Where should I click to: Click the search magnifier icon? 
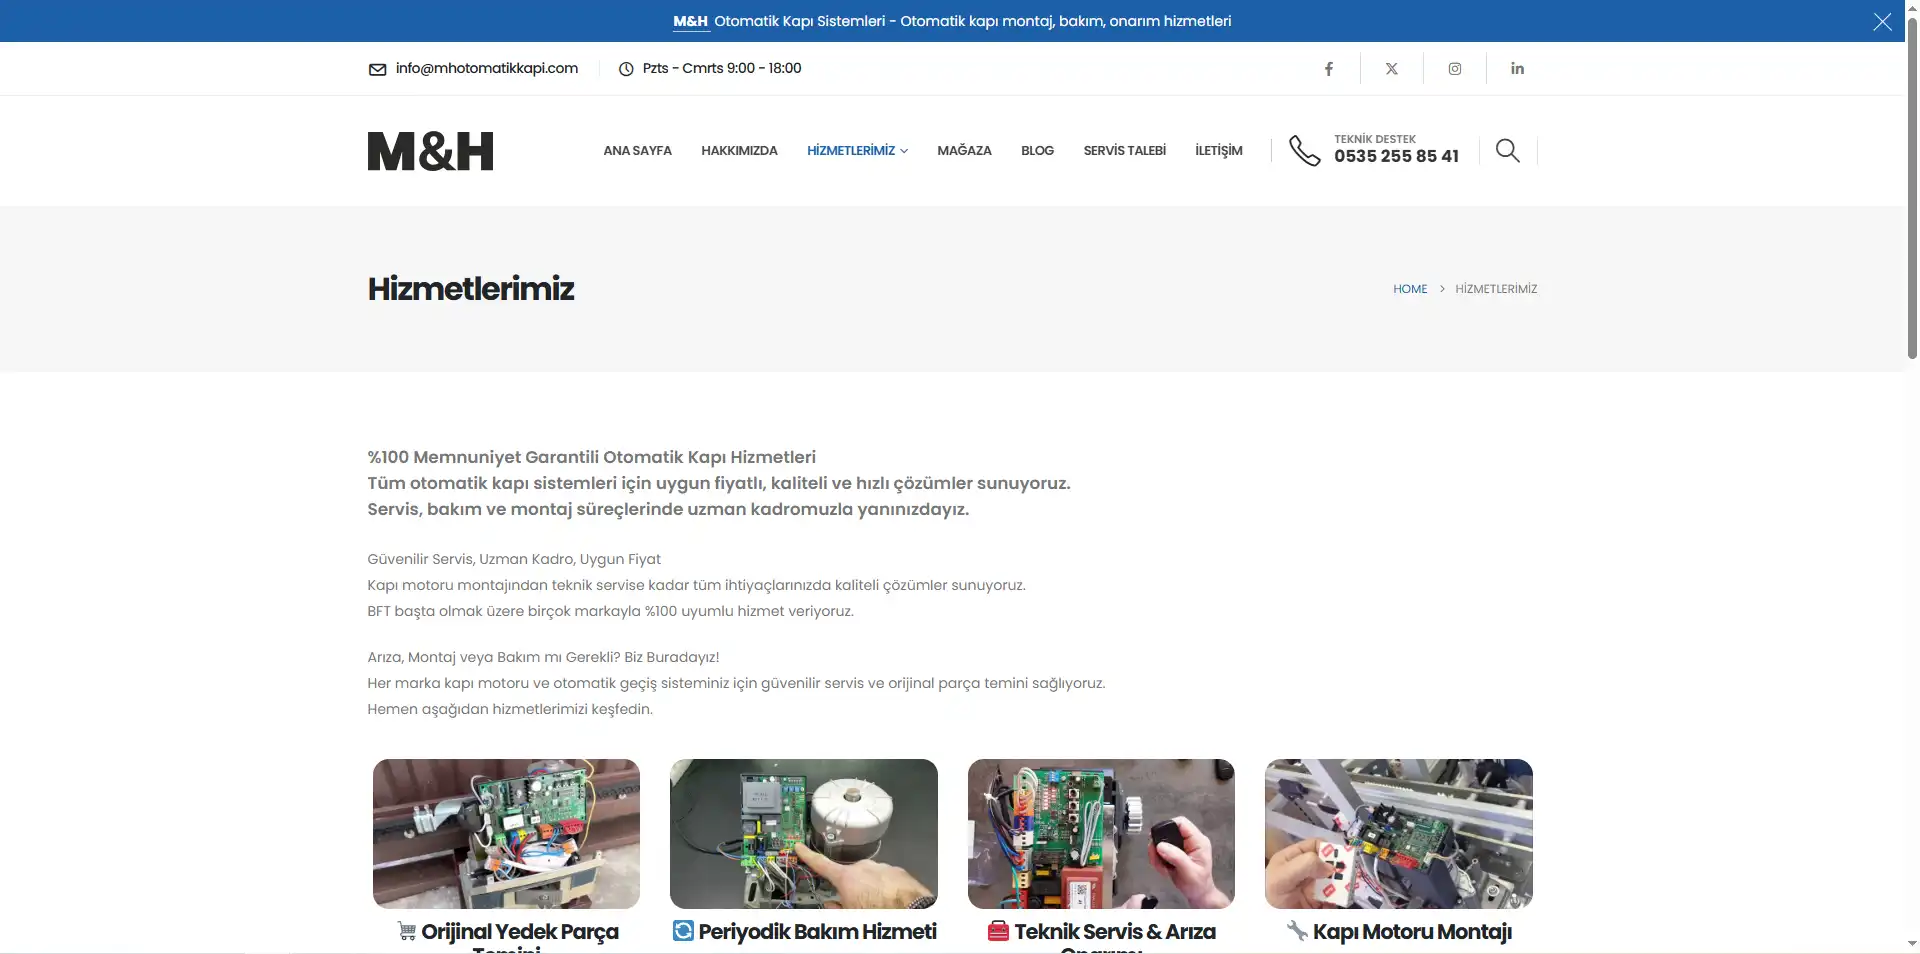click(1507, 151)
